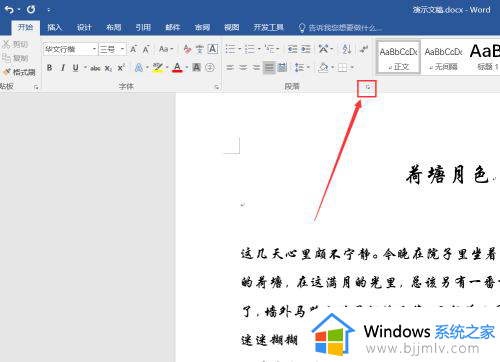This screenshot has width=500, height=362.
Task: Toggle underline formatting
Action: (x=76, y=68)
